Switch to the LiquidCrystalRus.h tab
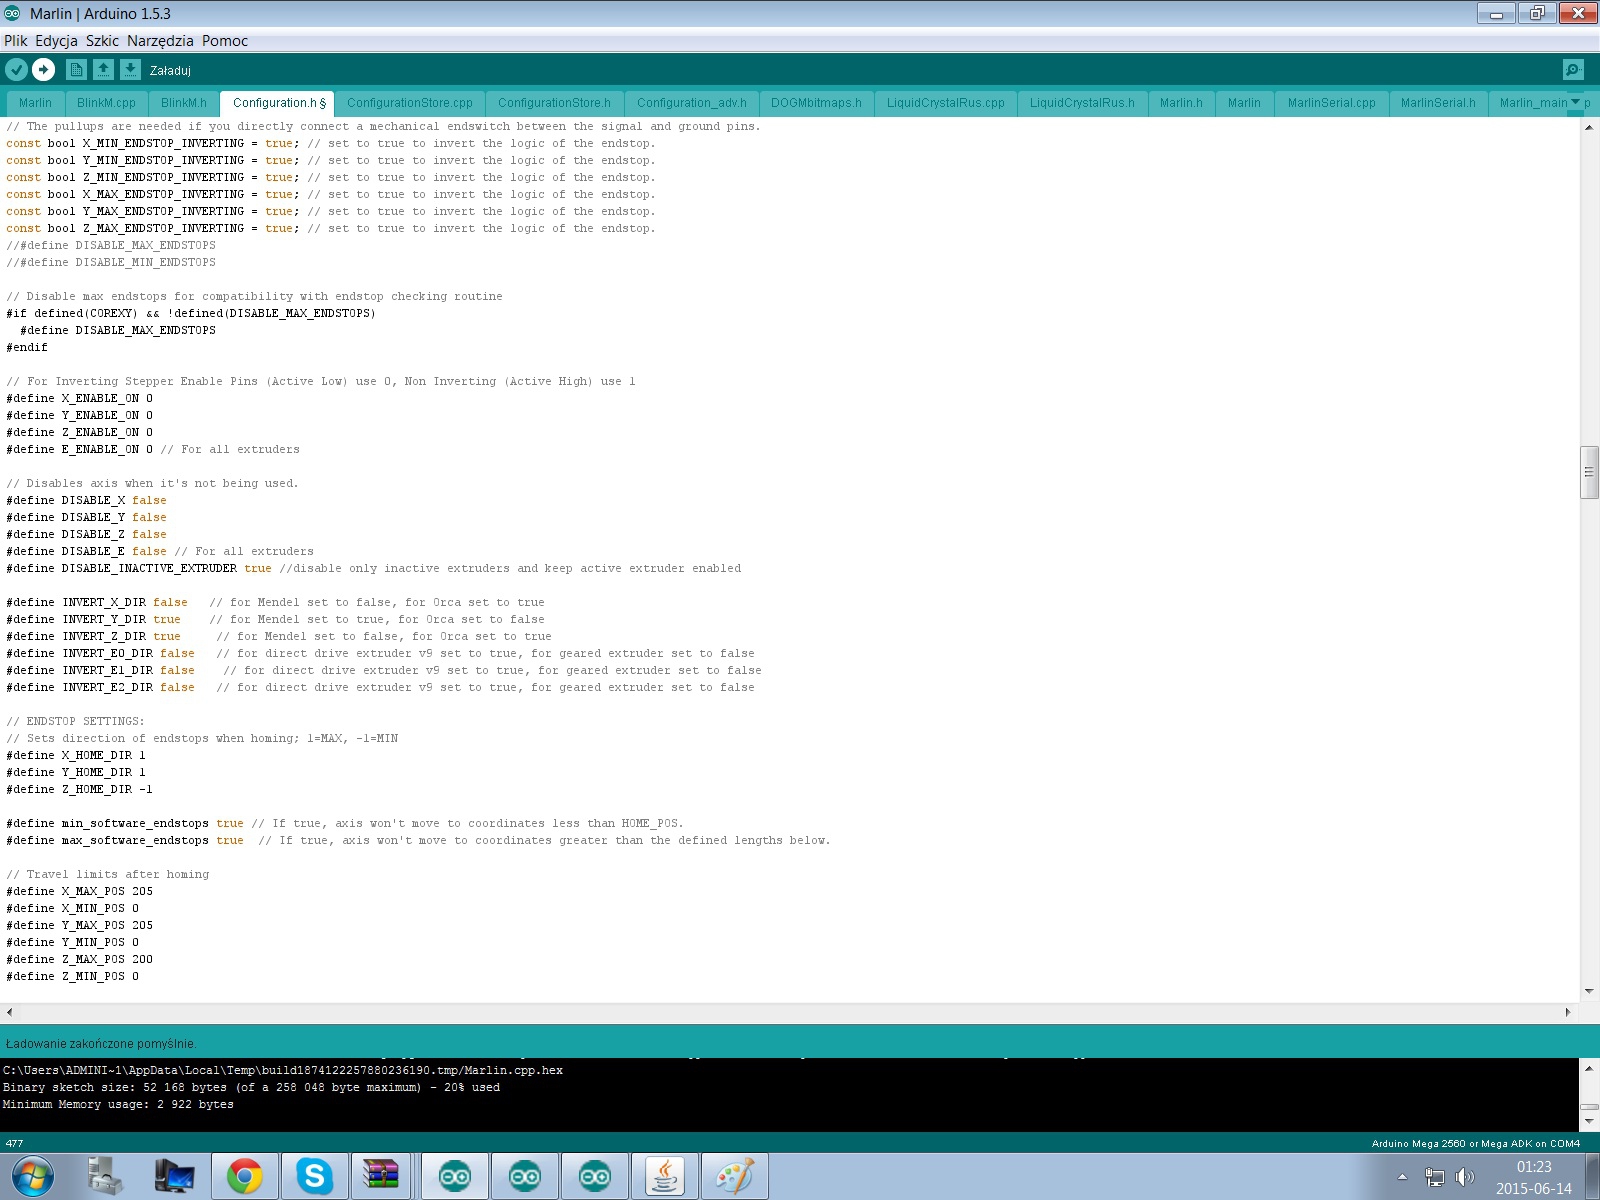 coord(1082,103)
